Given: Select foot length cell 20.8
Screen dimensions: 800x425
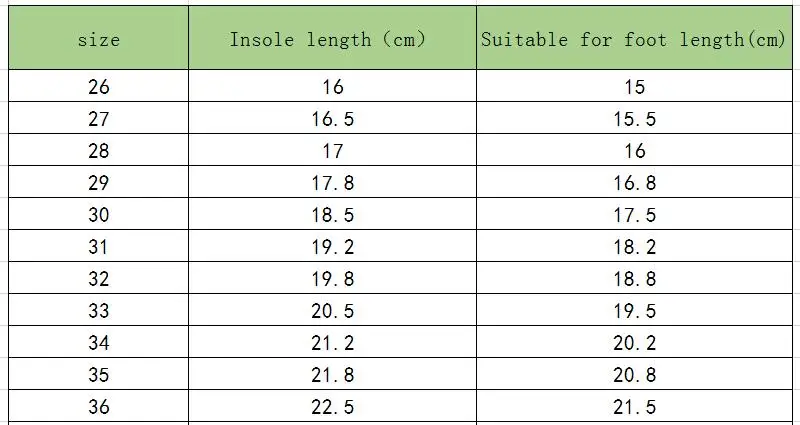Looking at the screenshot, I should coord(635,375).
